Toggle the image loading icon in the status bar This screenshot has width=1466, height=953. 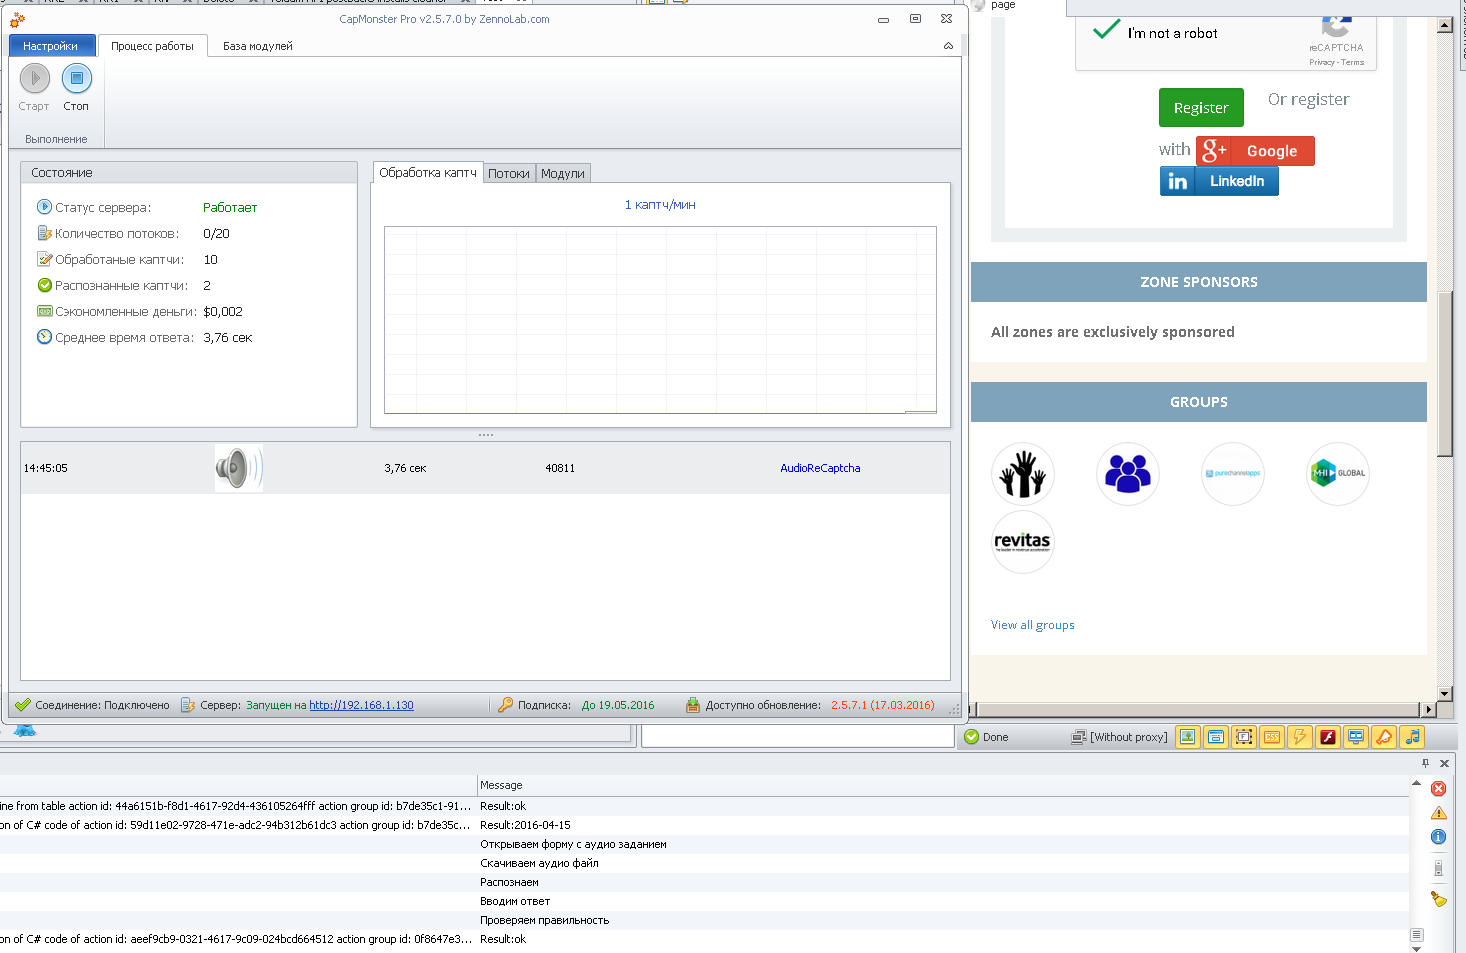1187,737
